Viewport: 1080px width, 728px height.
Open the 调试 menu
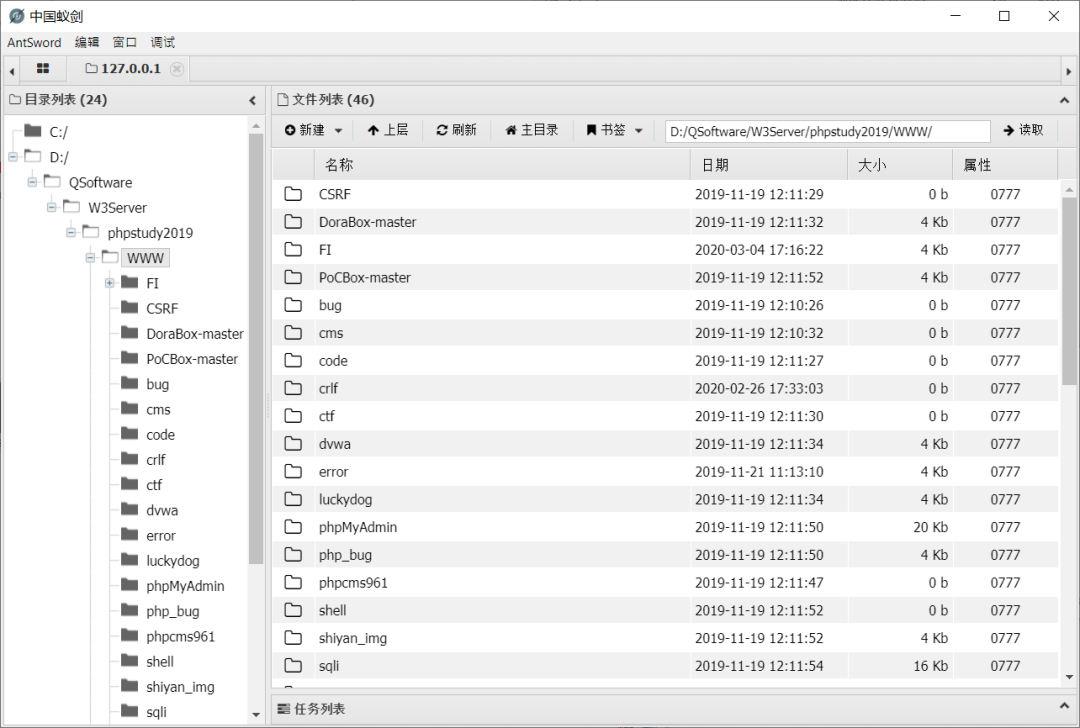(x=163, y=43)
